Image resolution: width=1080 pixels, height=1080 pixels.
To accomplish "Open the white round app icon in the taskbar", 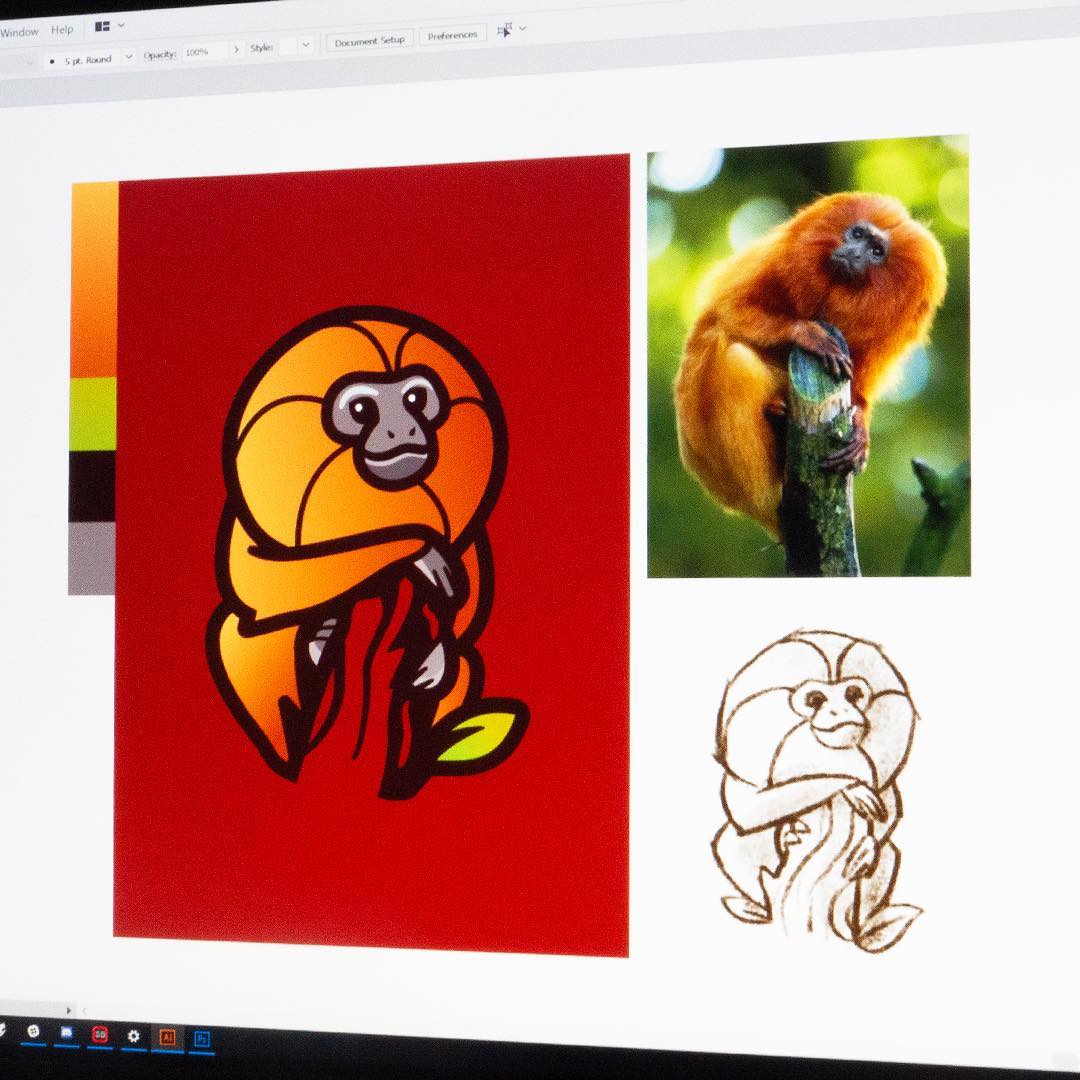I will click(x=32, y=1031).
